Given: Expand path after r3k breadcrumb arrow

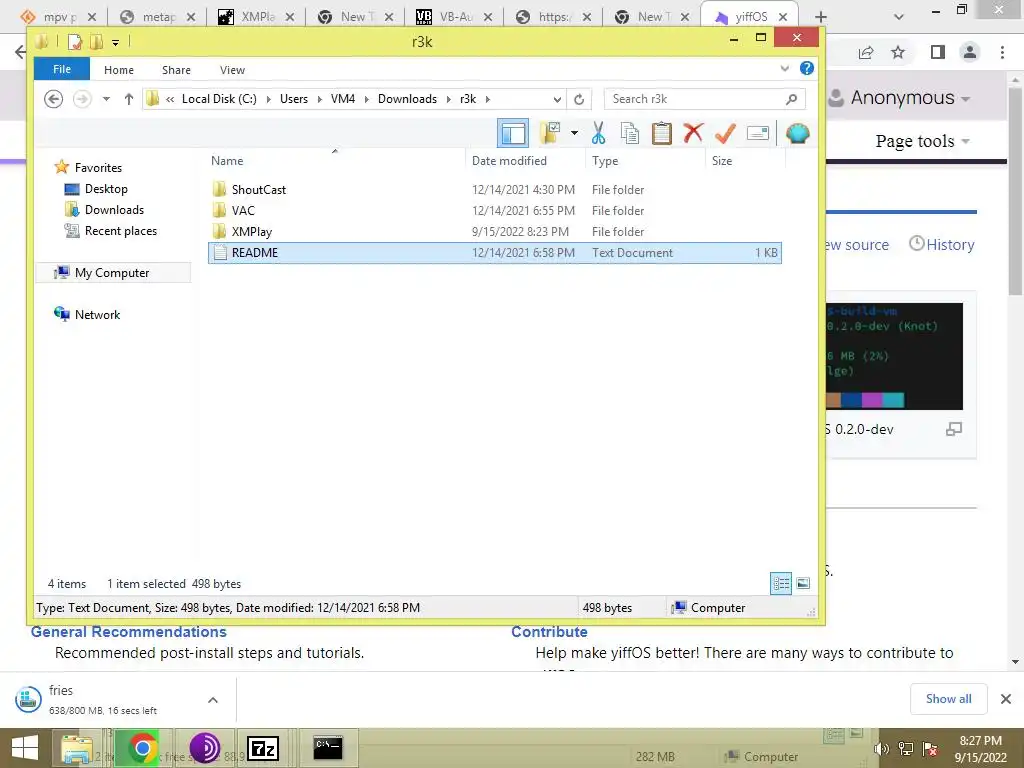Looking at the screenshot, I should (487, 99).
